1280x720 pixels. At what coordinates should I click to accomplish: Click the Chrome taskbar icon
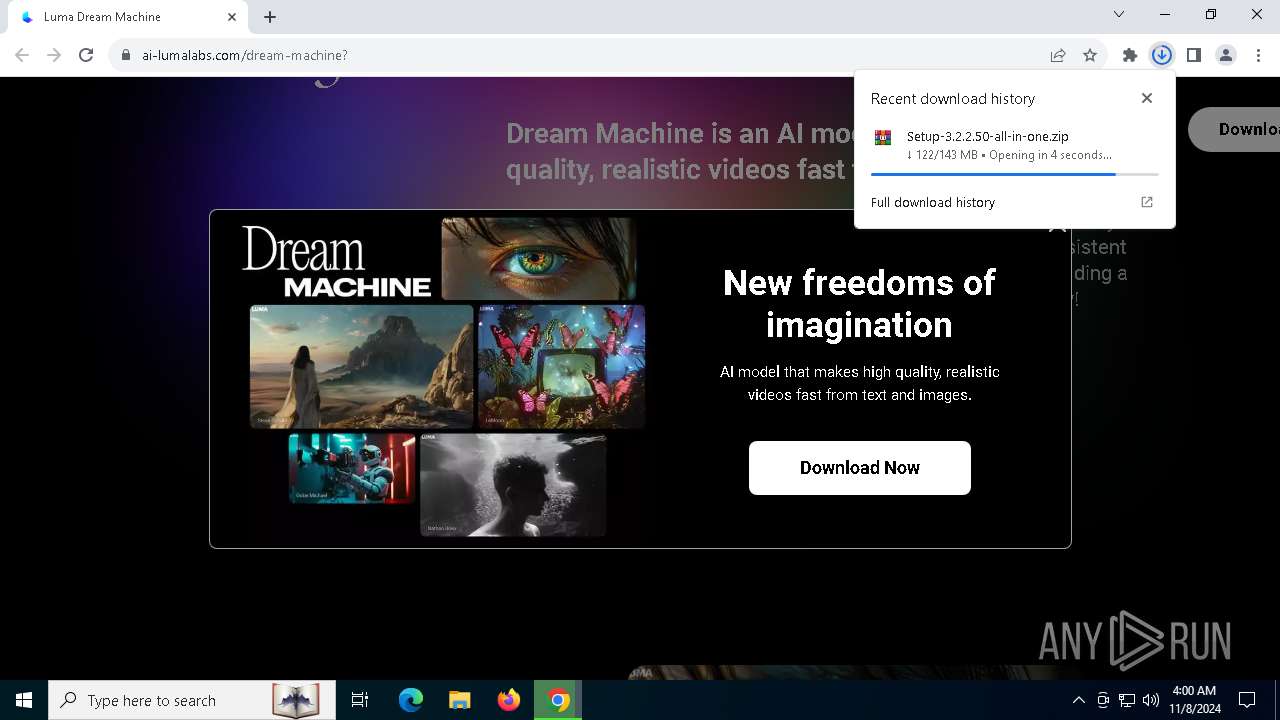pyautogui.click(x=558, y=700)
